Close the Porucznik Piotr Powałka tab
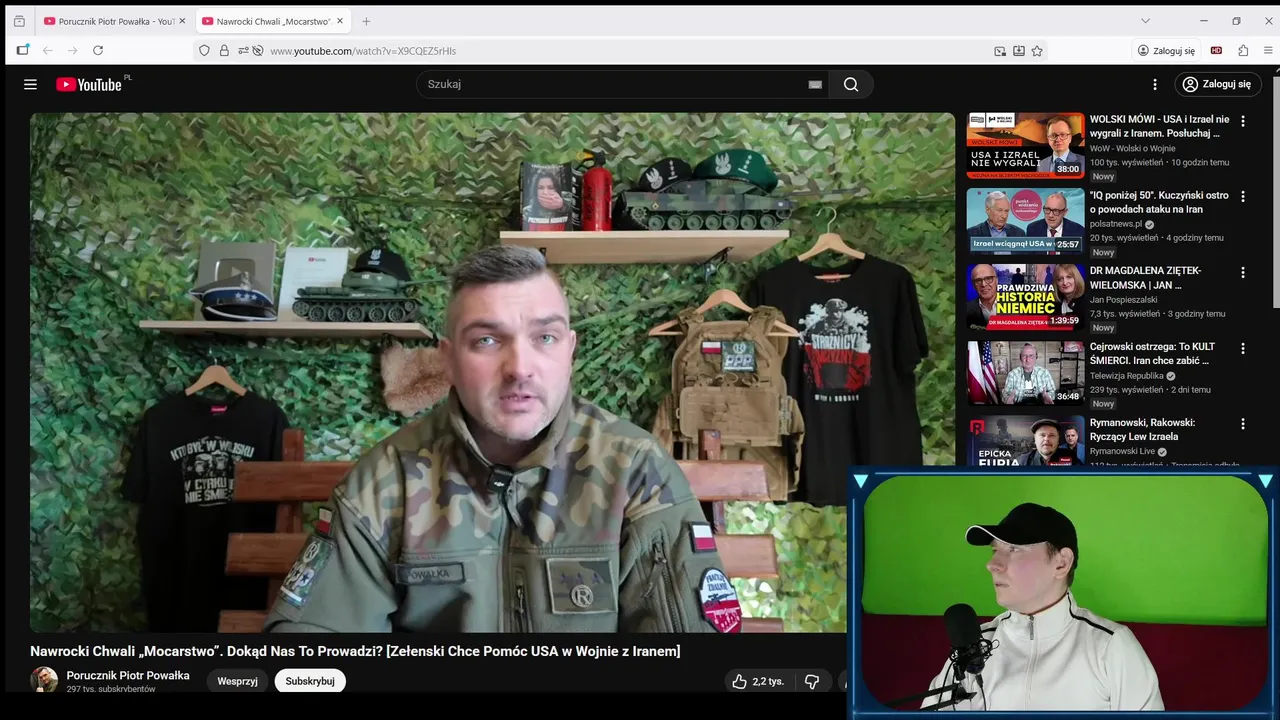Screen dimensions: 1280x720 click(182, 21)
